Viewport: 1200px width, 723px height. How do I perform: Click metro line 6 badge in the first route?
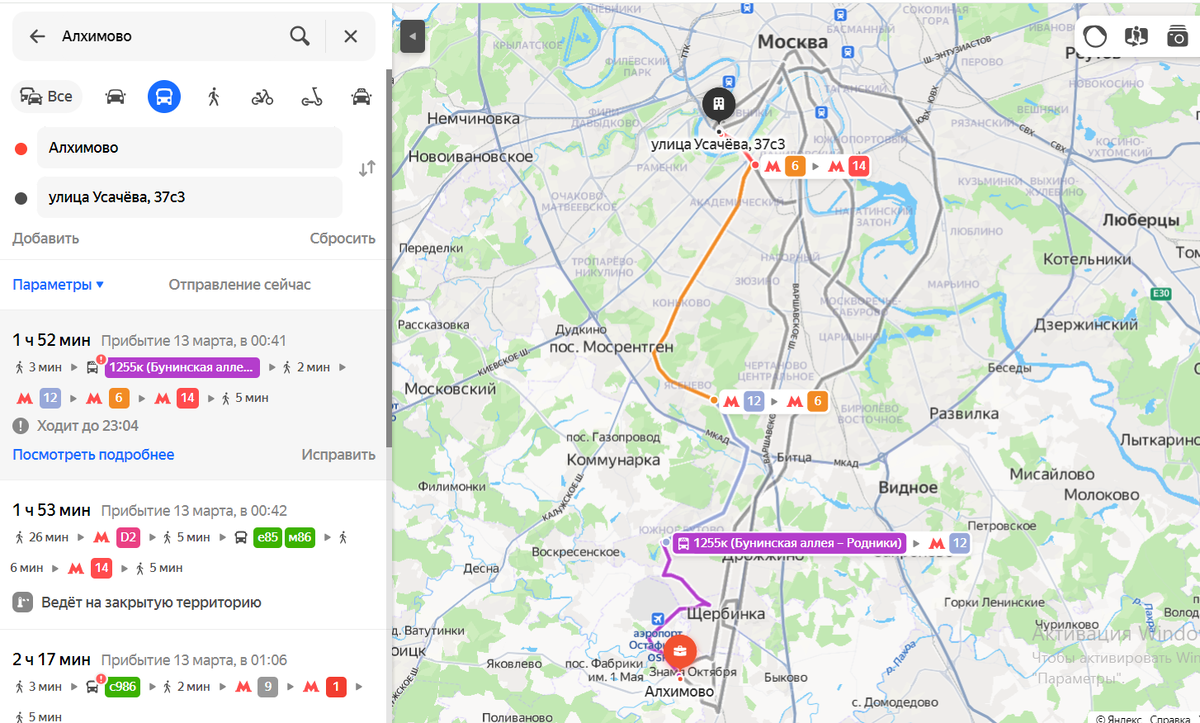click(x=120, y=398)
